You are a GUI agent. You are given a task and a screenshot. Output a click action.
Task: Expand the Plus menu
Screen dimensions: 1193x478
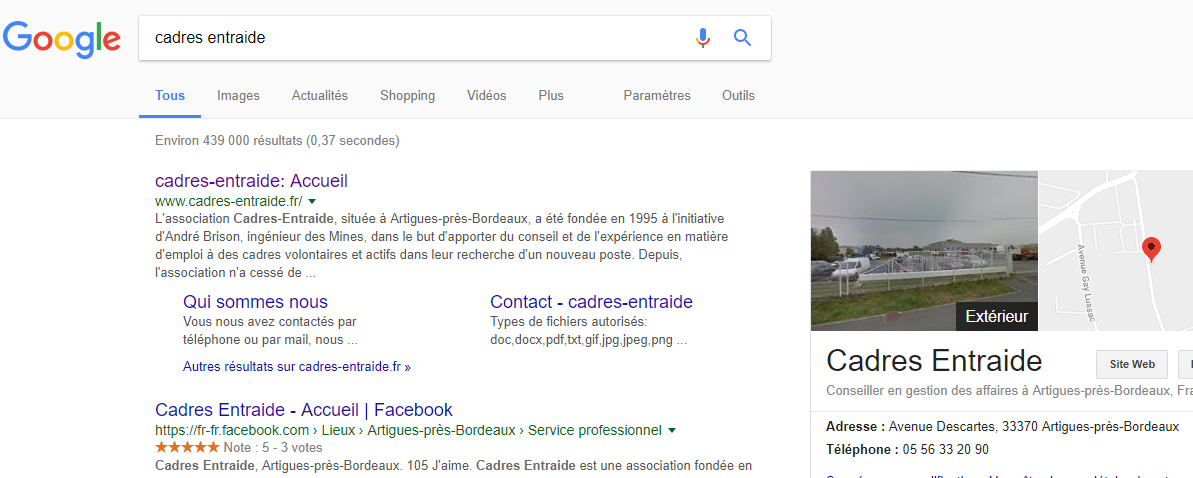coord(551,96)
